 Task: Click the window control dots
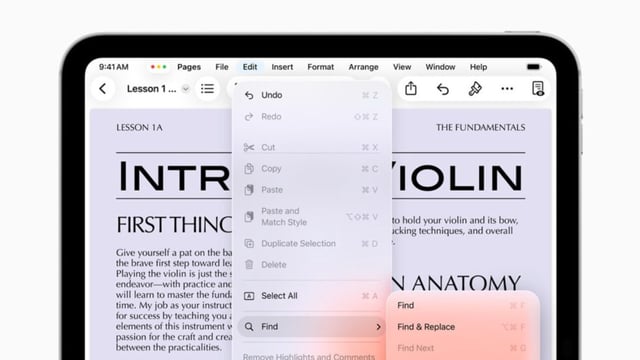pyautogui.click(x=158, y=67)
